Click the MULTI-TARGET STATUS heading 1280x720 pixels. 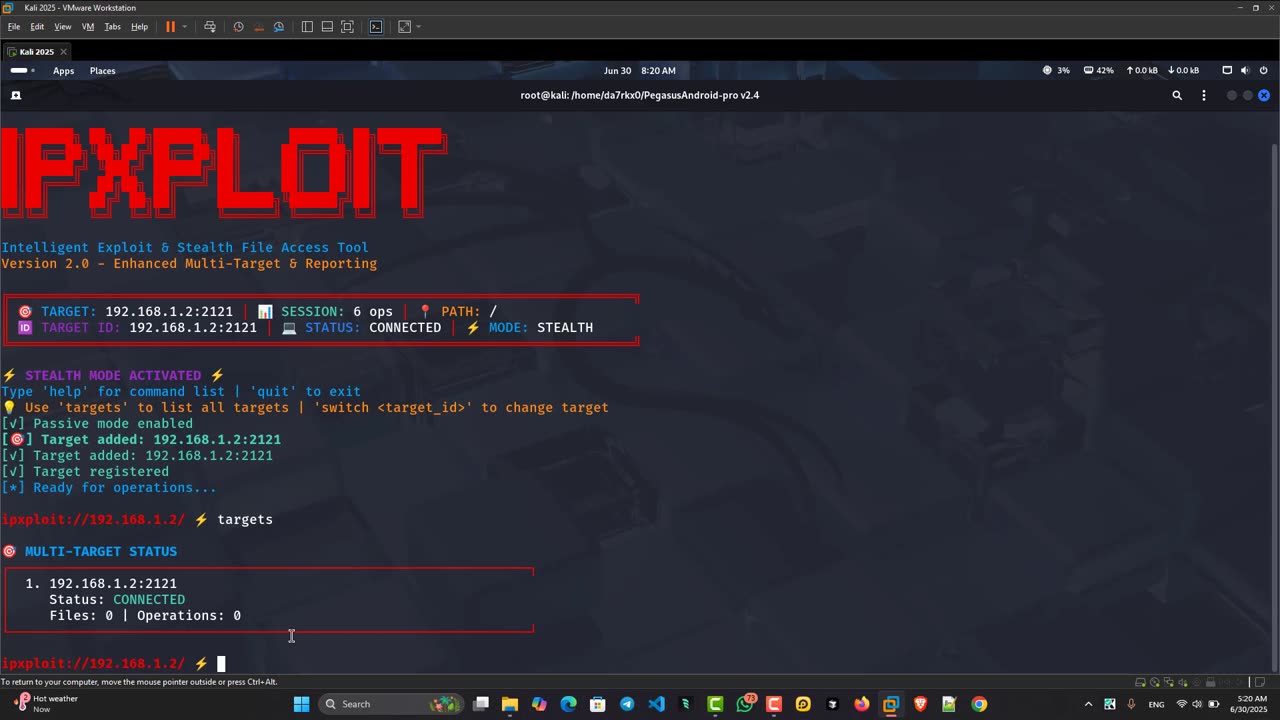pos(101,551)
